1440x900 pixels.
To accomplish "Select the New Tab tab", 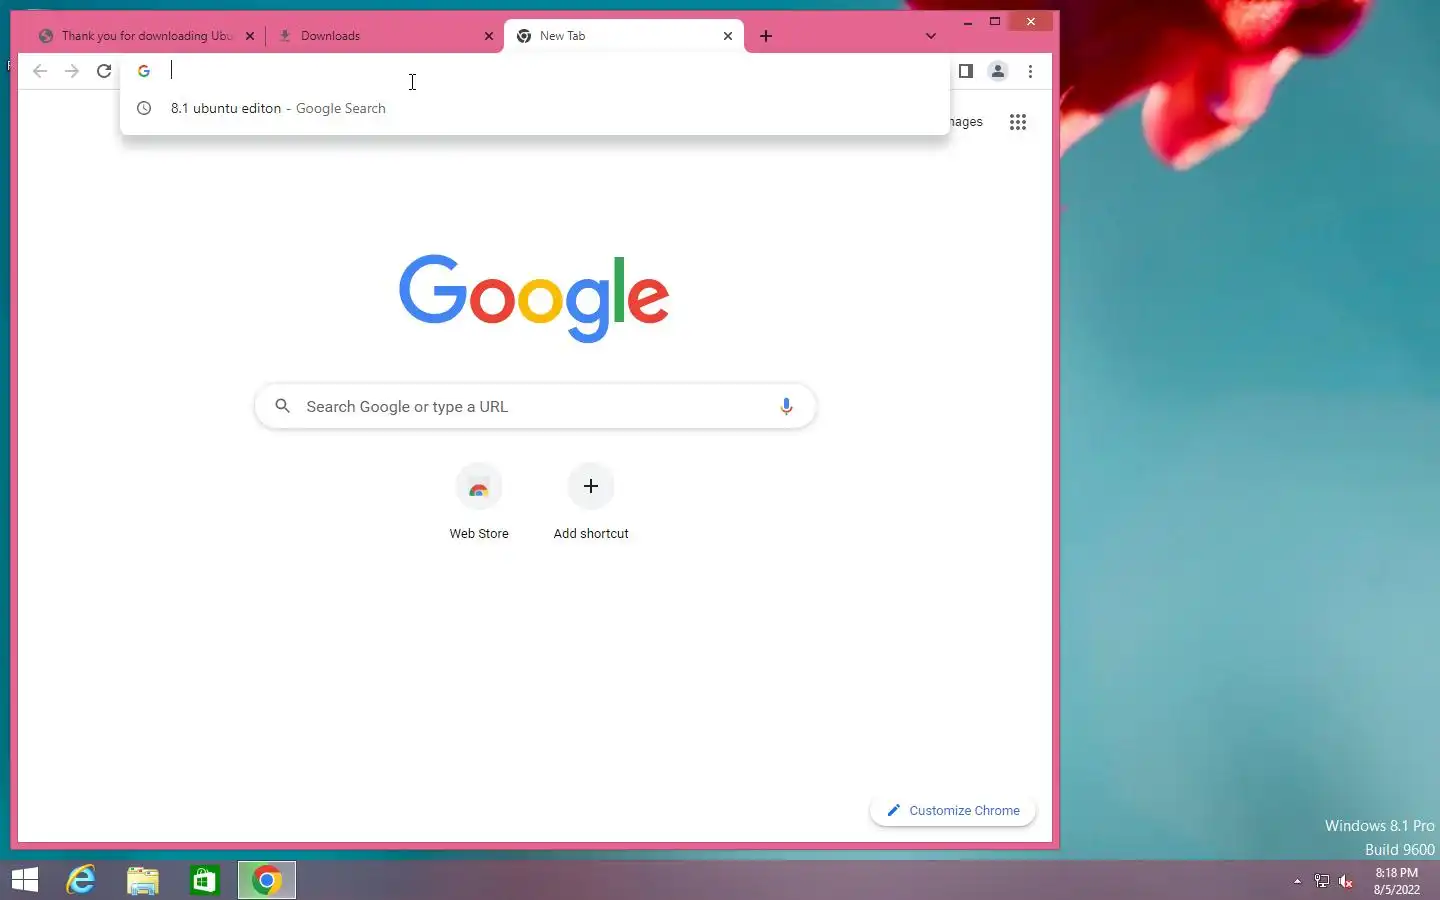I will coord(624,36).
